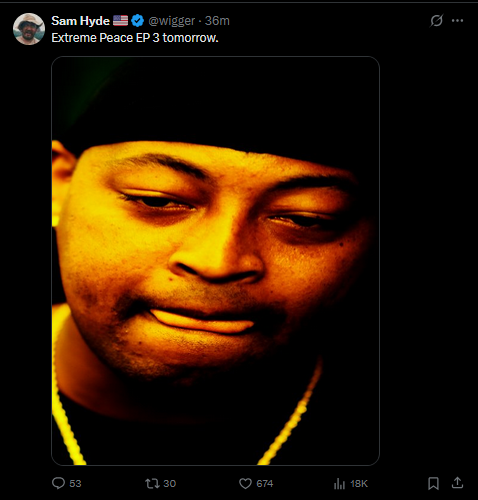The height and width of the screenshot is (500, 478).
Task: Open the 36m timestamp link
Action: click(x=217, y=21)
